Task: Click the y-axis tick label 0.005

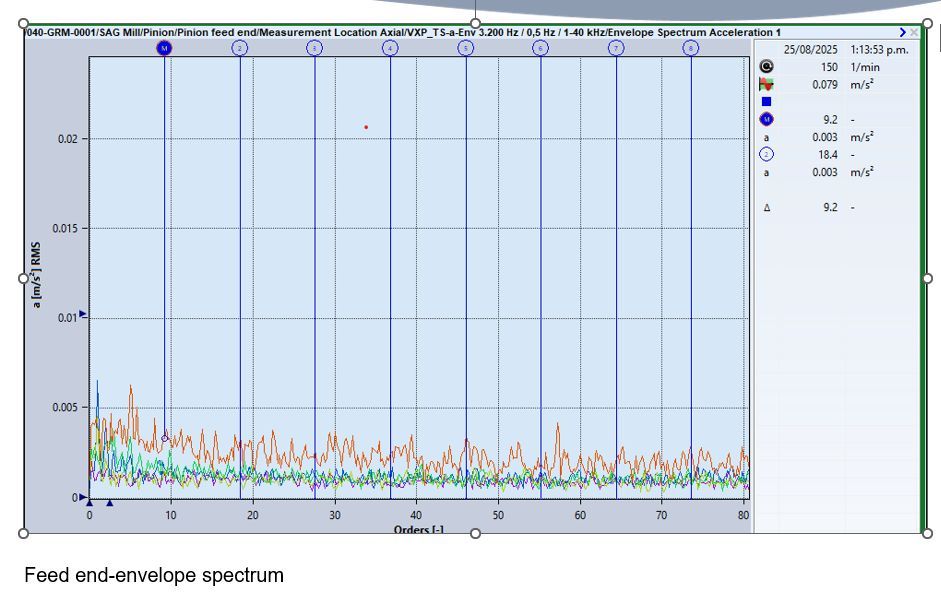Action: pos(65,408)
